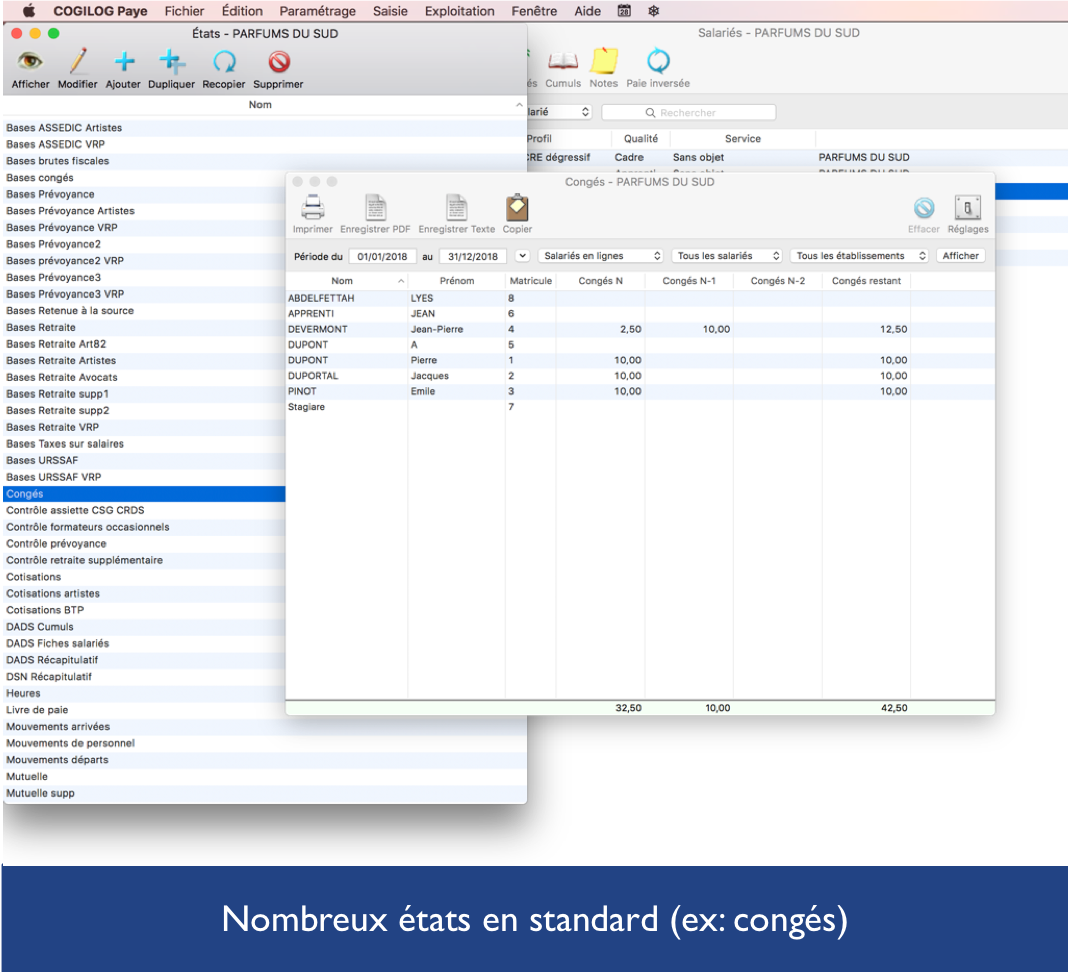
Task: Click the Effacer icon in Congés window
Action: (924, 208)
